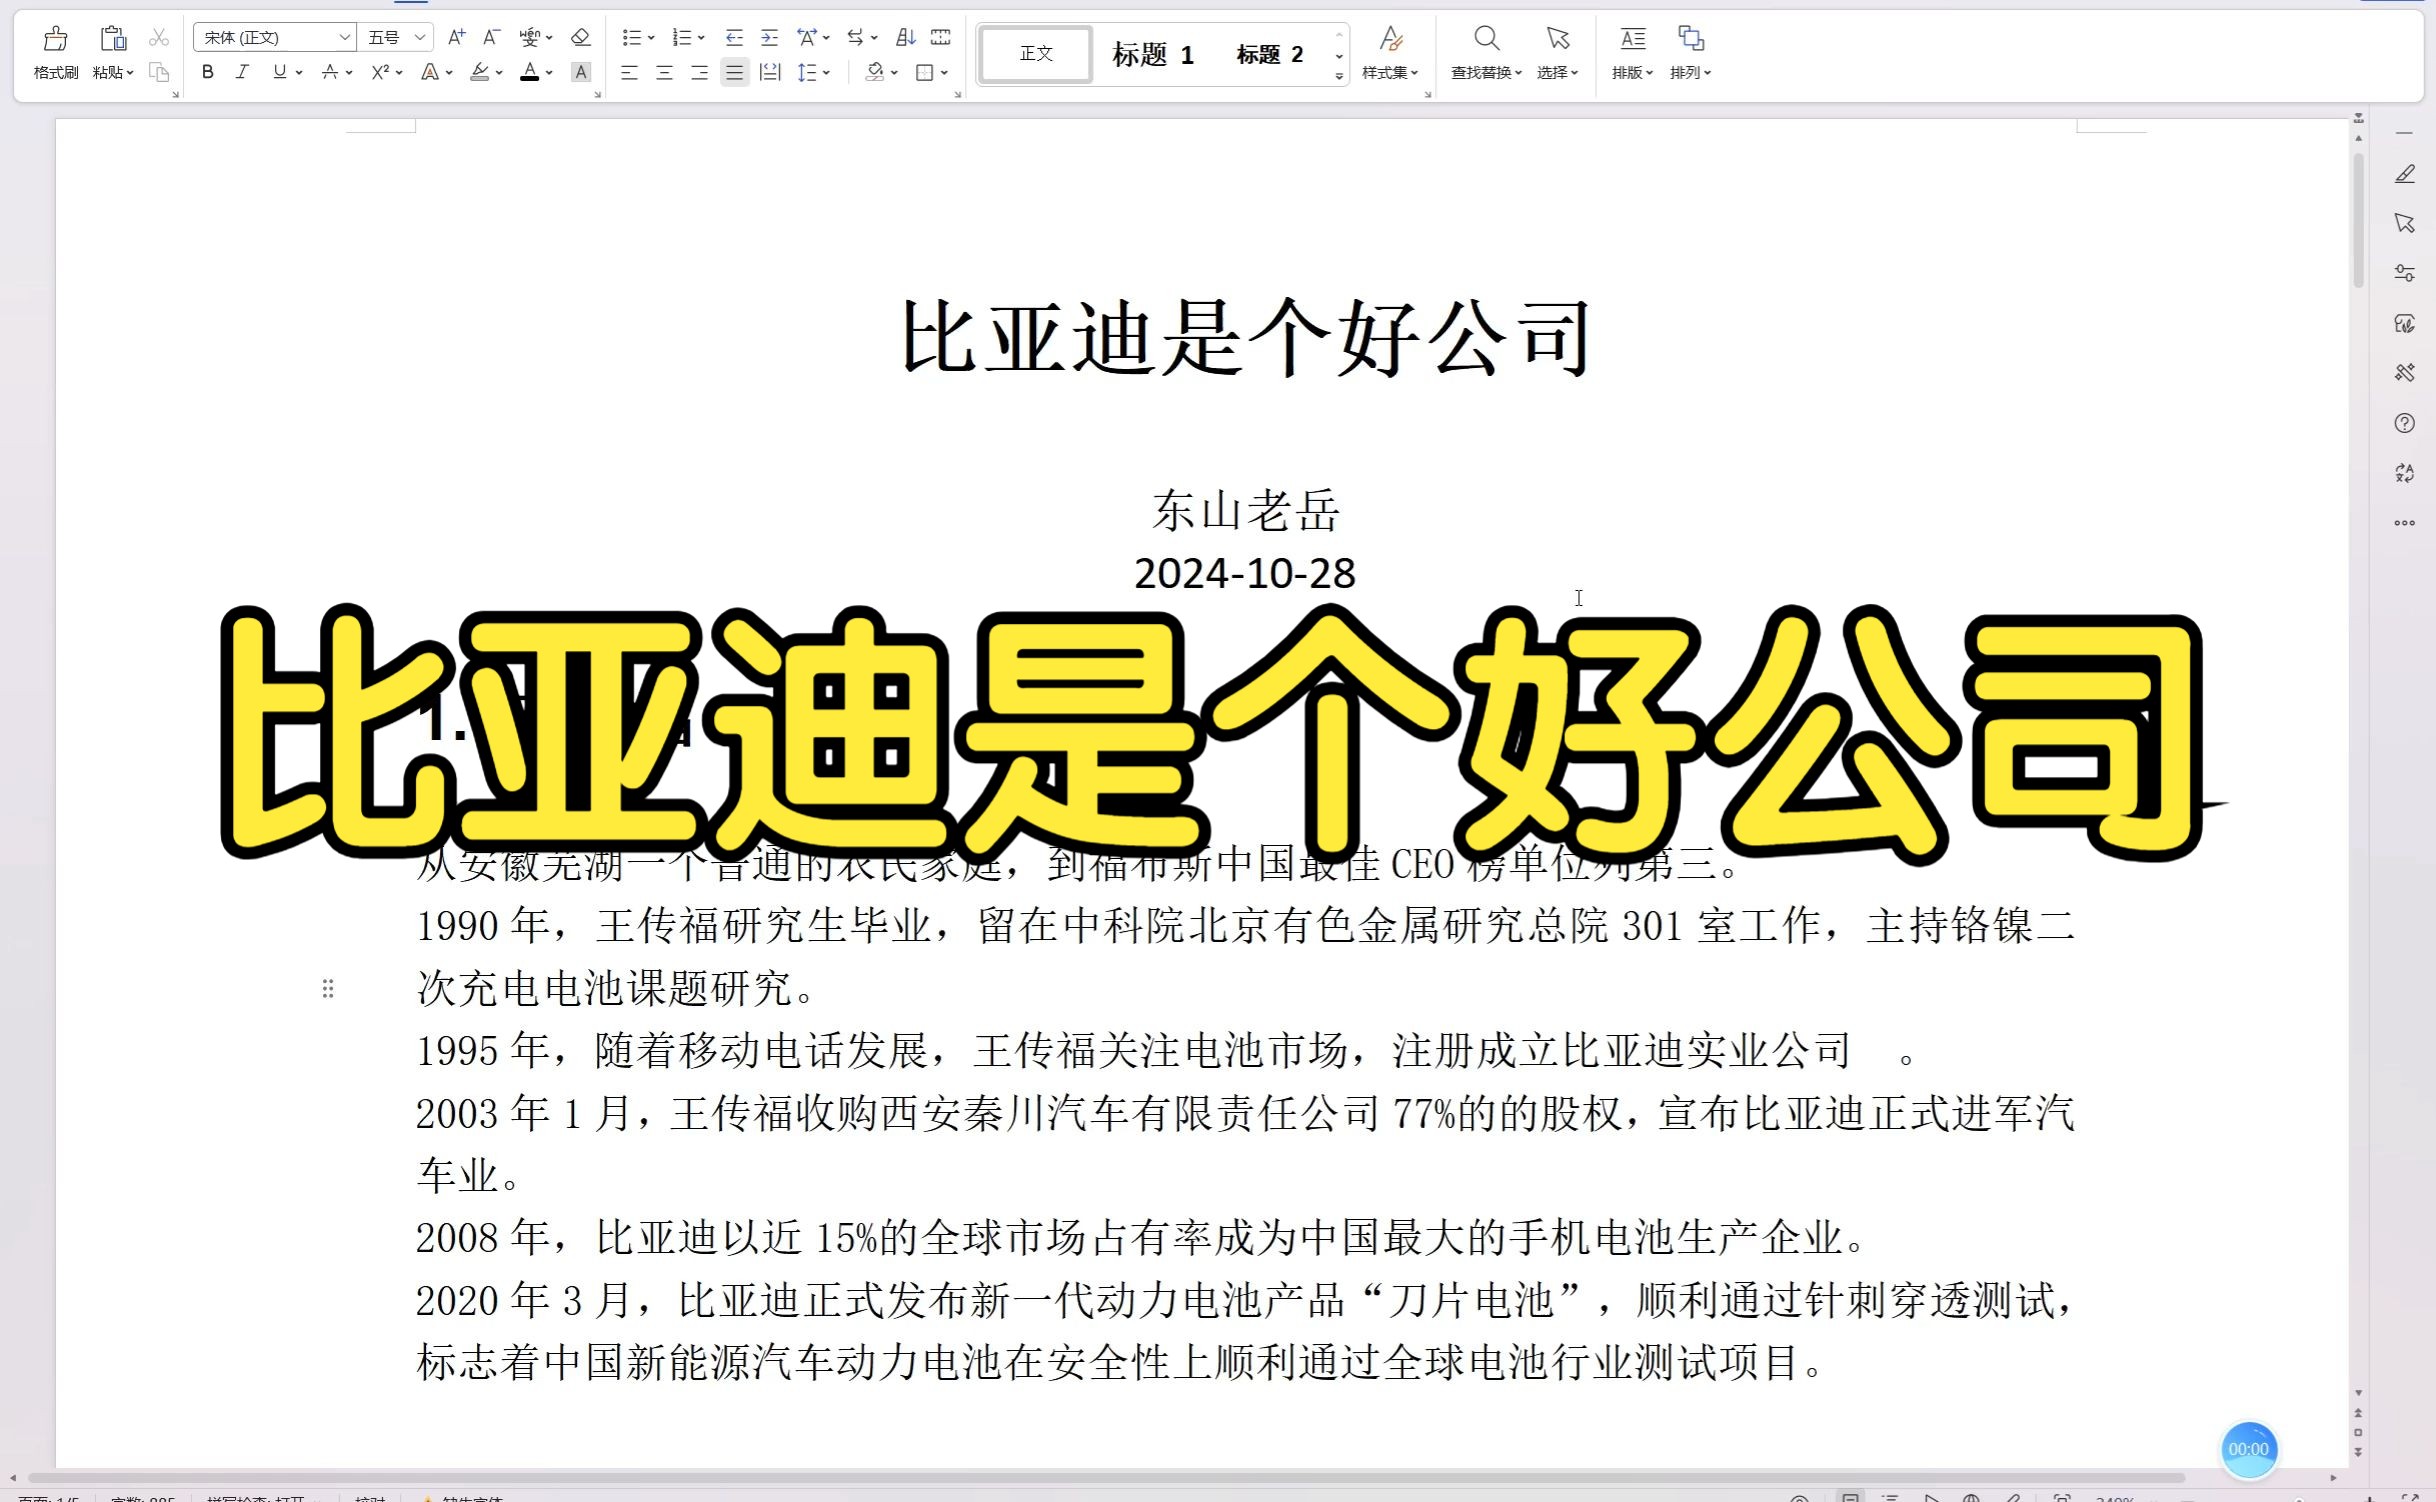2436x1502 pixels.
Task: Click the Paste (粘贴) clipboard icon
Action: [113, 39]
